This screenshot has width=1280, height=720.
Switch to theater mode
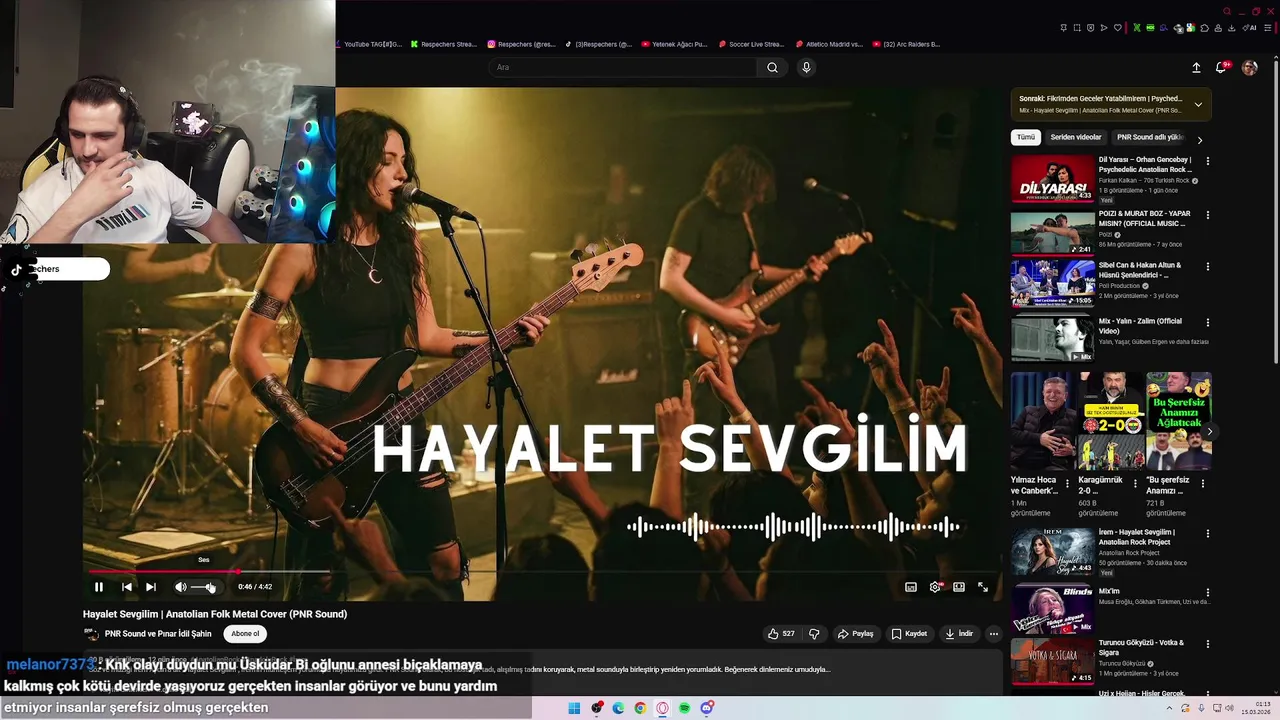point(959,587)
